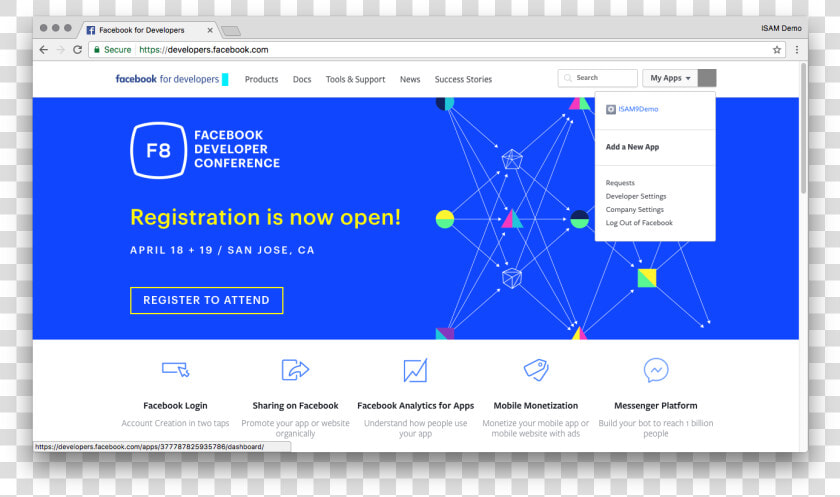The width and height of the screenshot is (840, 497).
Task: Click the Facebook Login cursor icon
Action: click(175, 369)
